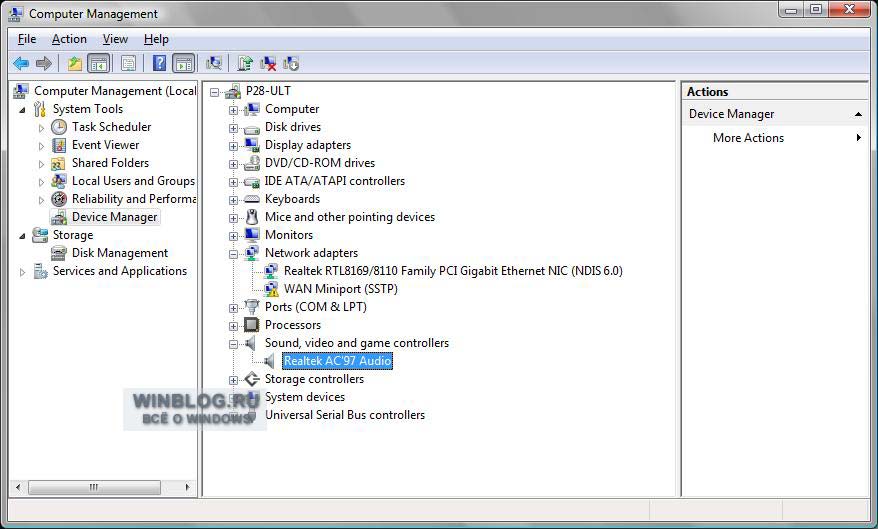Select the Computer Management (Local) root icon

pos(21,91)
